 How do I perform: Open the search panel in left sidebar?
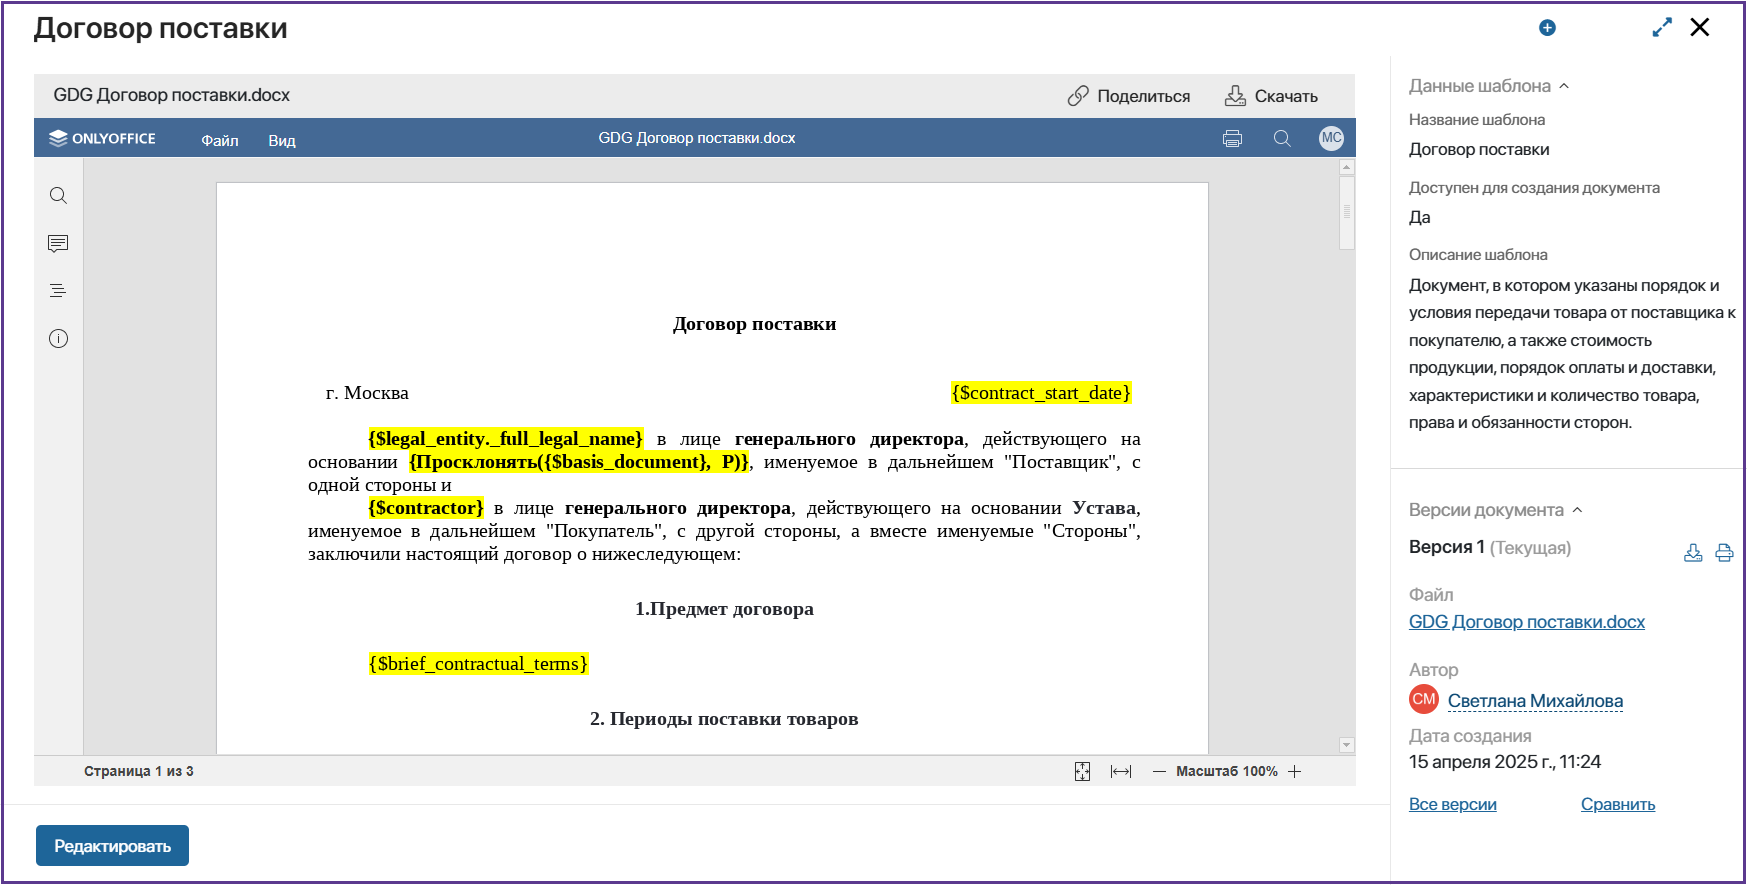coord(58,196)
